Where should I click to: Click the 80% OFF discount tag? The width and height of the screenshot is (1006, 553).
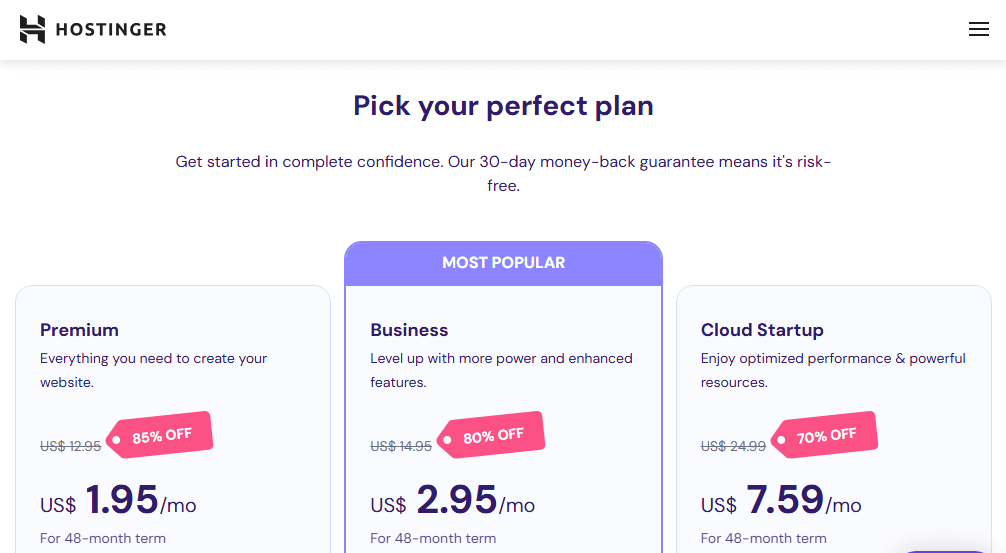coord(491,436)
